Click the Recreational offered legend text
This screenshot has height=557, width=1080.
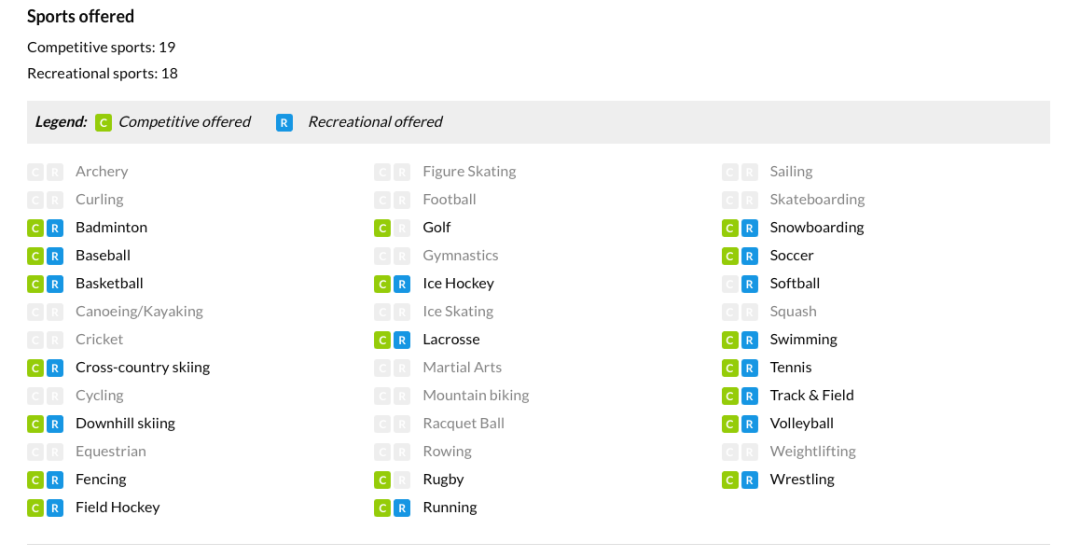(x=375, y=122)
